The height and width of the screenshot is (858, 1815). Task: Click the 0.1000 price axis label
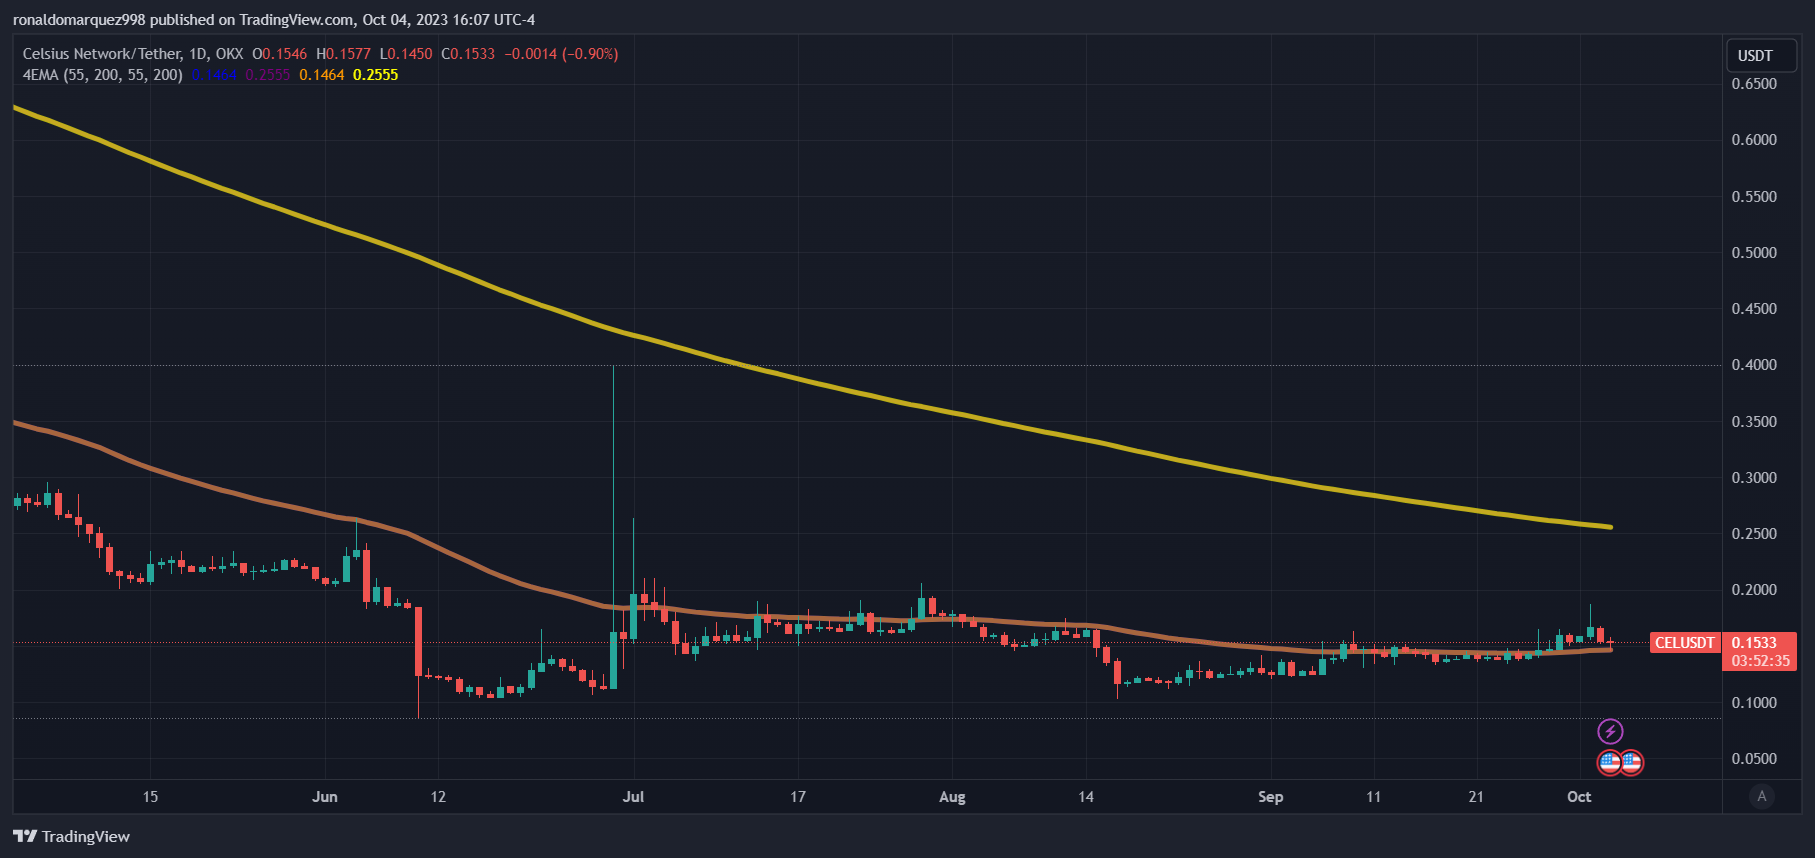click(x=1755, y=703)
